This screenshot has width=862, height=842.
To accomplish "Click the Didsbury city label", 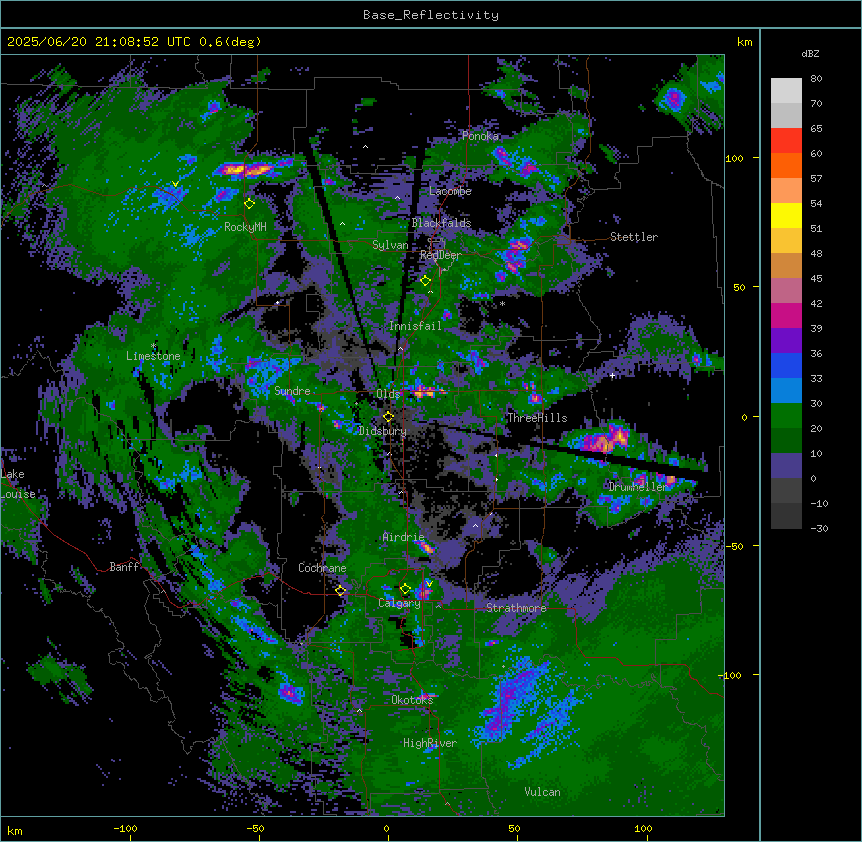I will point(383,431).
